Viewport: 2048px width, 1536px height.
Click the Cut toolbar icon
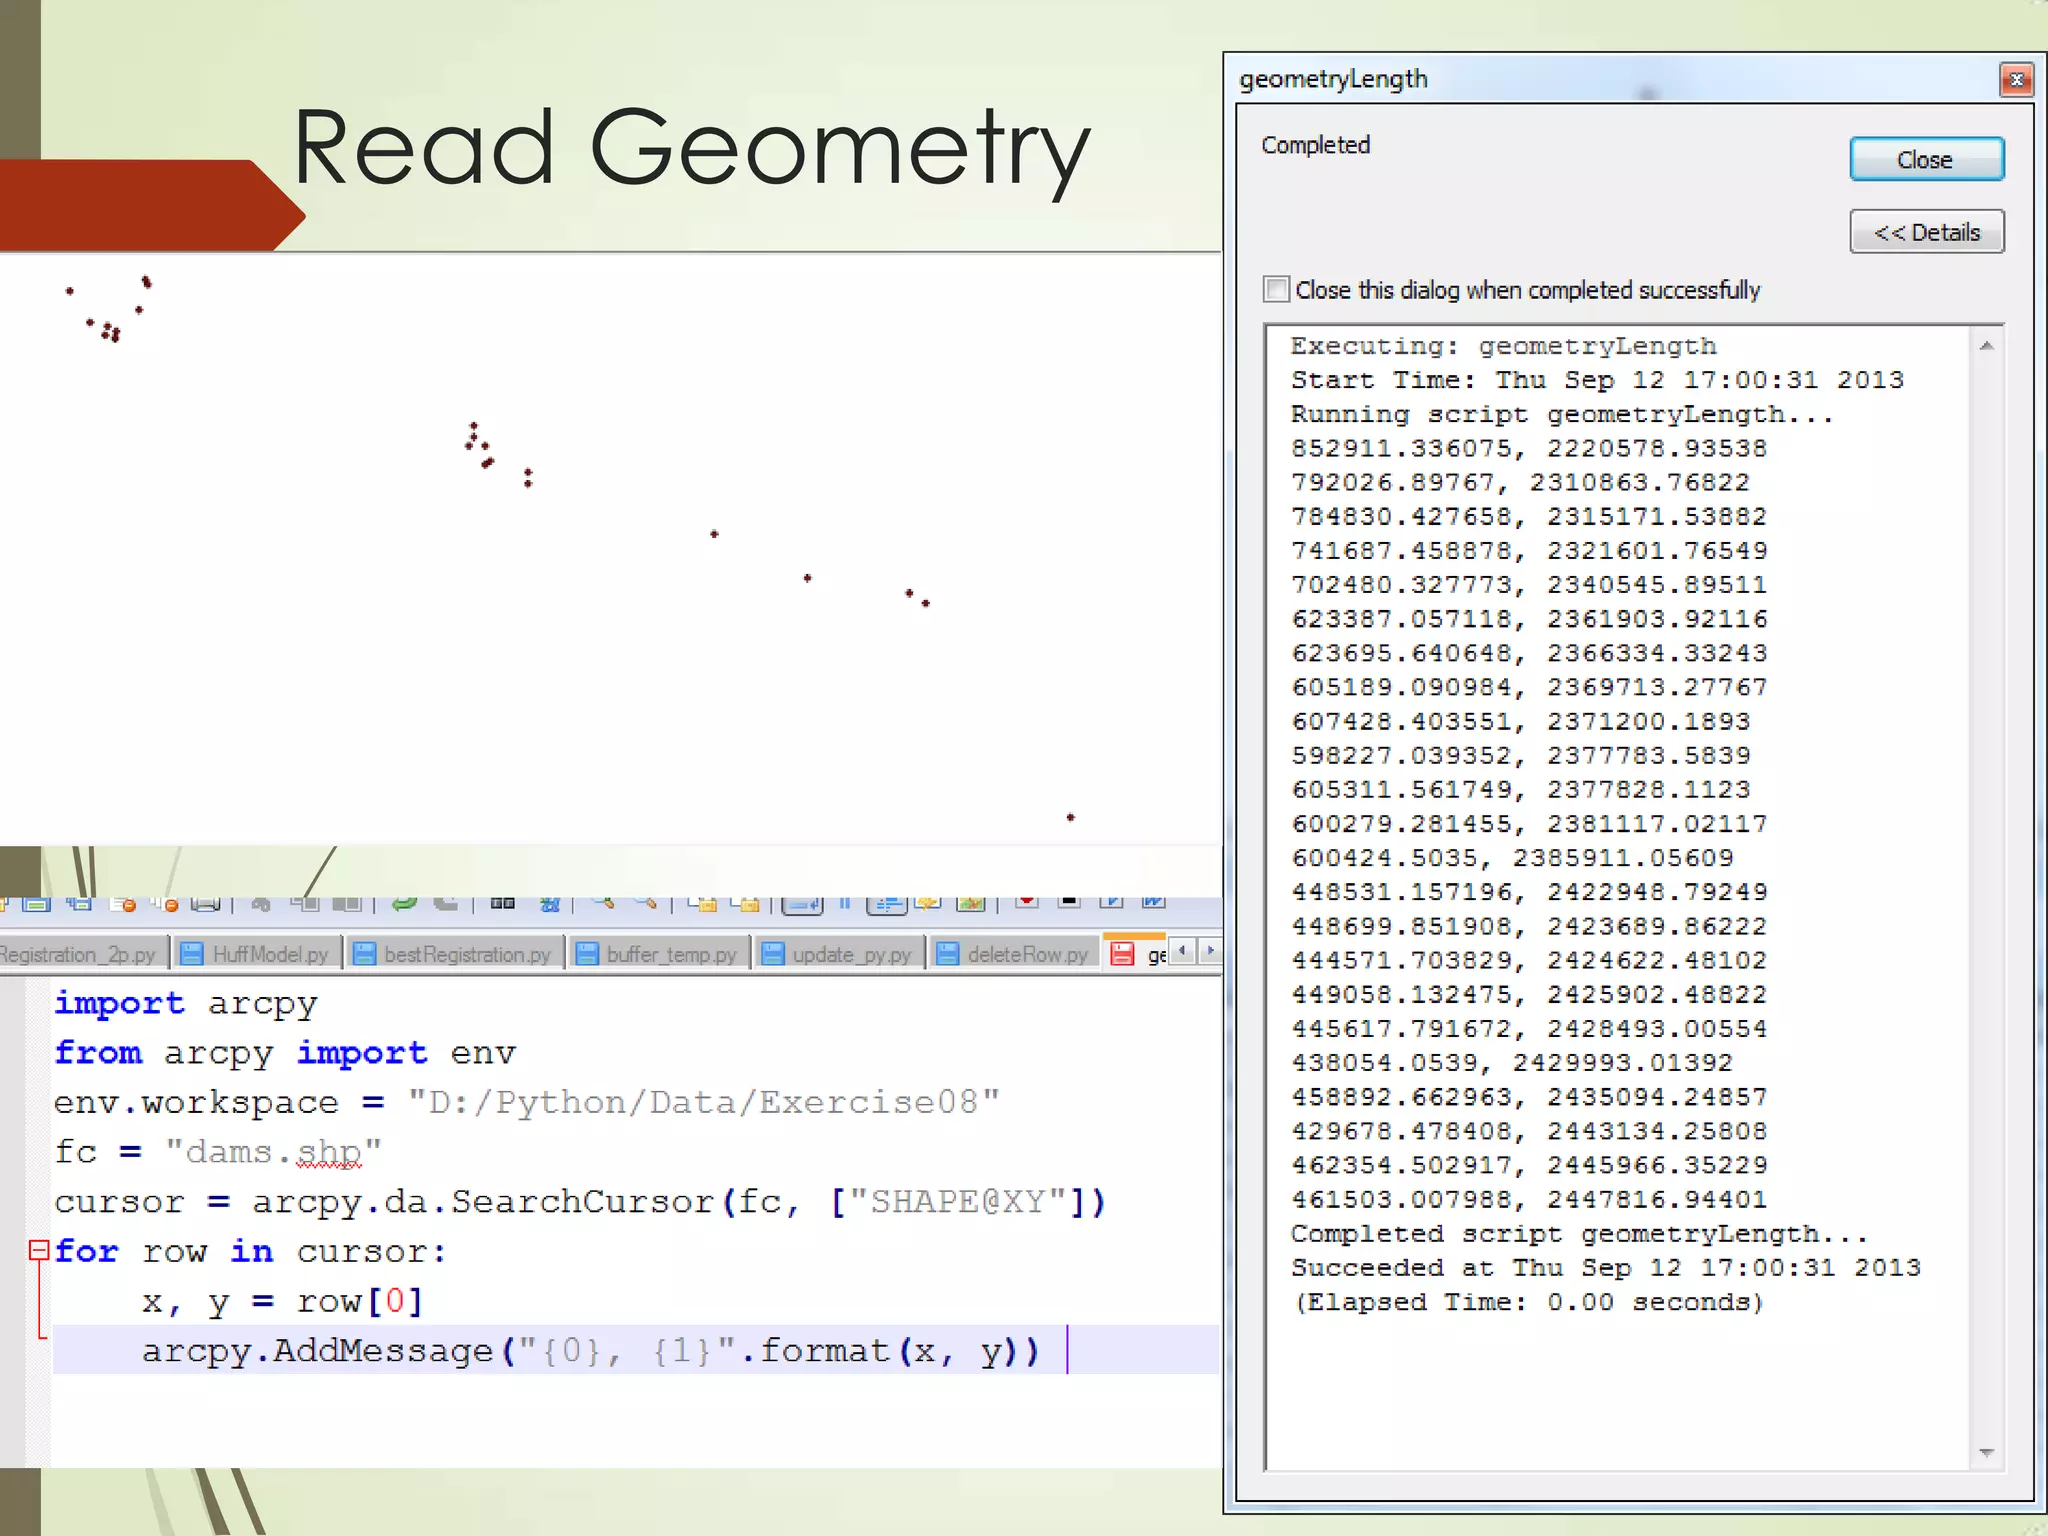click(262, 904)
